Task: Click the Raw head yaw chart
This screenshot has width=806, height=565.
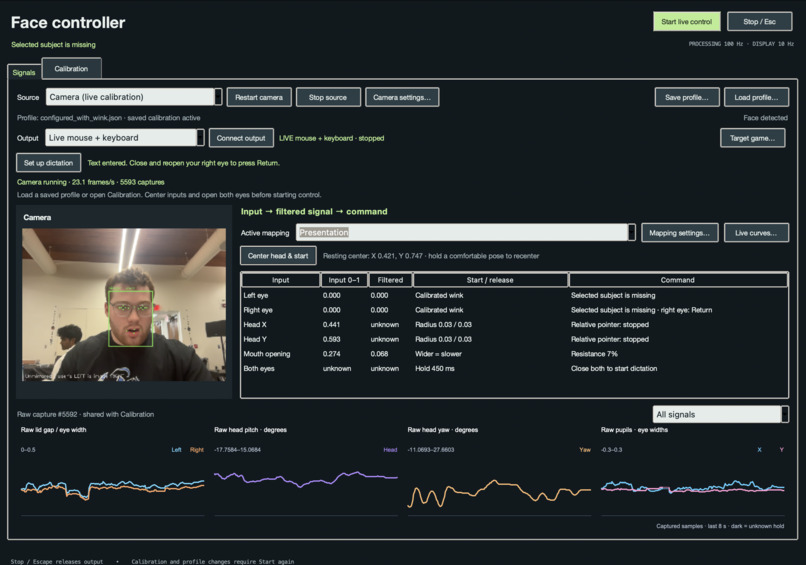Action: [x=499, y=485]
